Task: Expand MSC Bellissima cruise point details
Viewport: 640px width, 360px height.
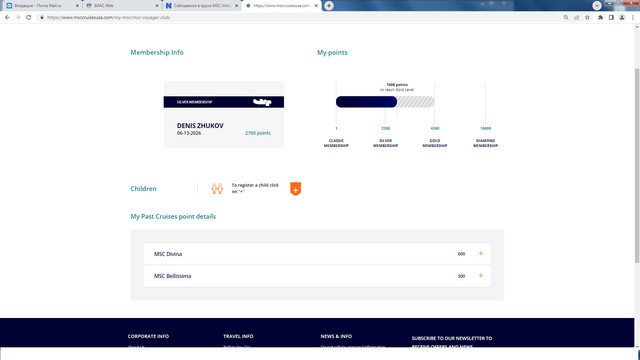Action: [x=481, y=276]
